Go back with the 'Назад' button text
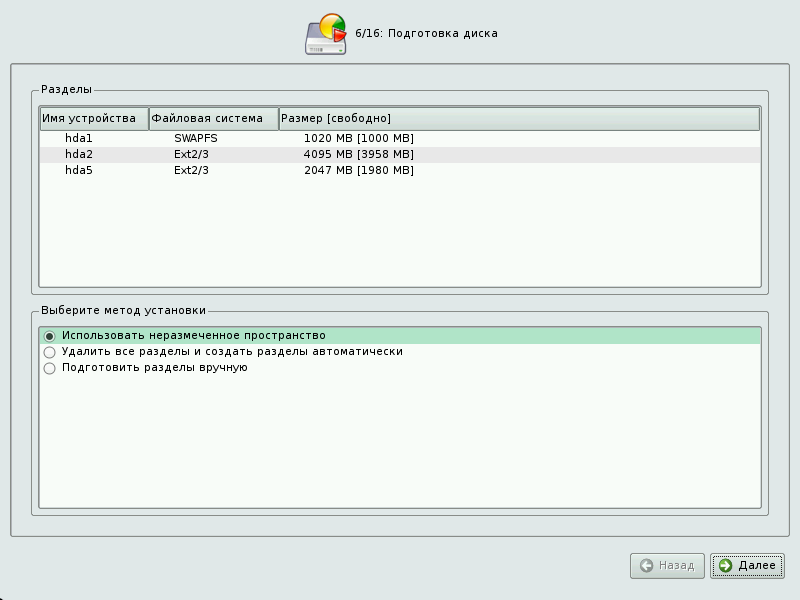 676,566
